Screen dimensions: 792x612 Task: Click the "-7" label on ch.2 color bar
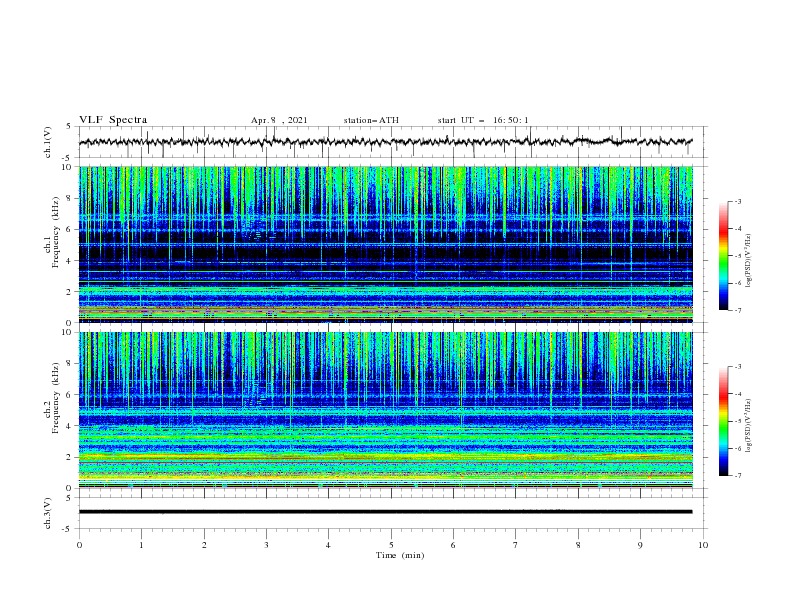pos(738,475)
